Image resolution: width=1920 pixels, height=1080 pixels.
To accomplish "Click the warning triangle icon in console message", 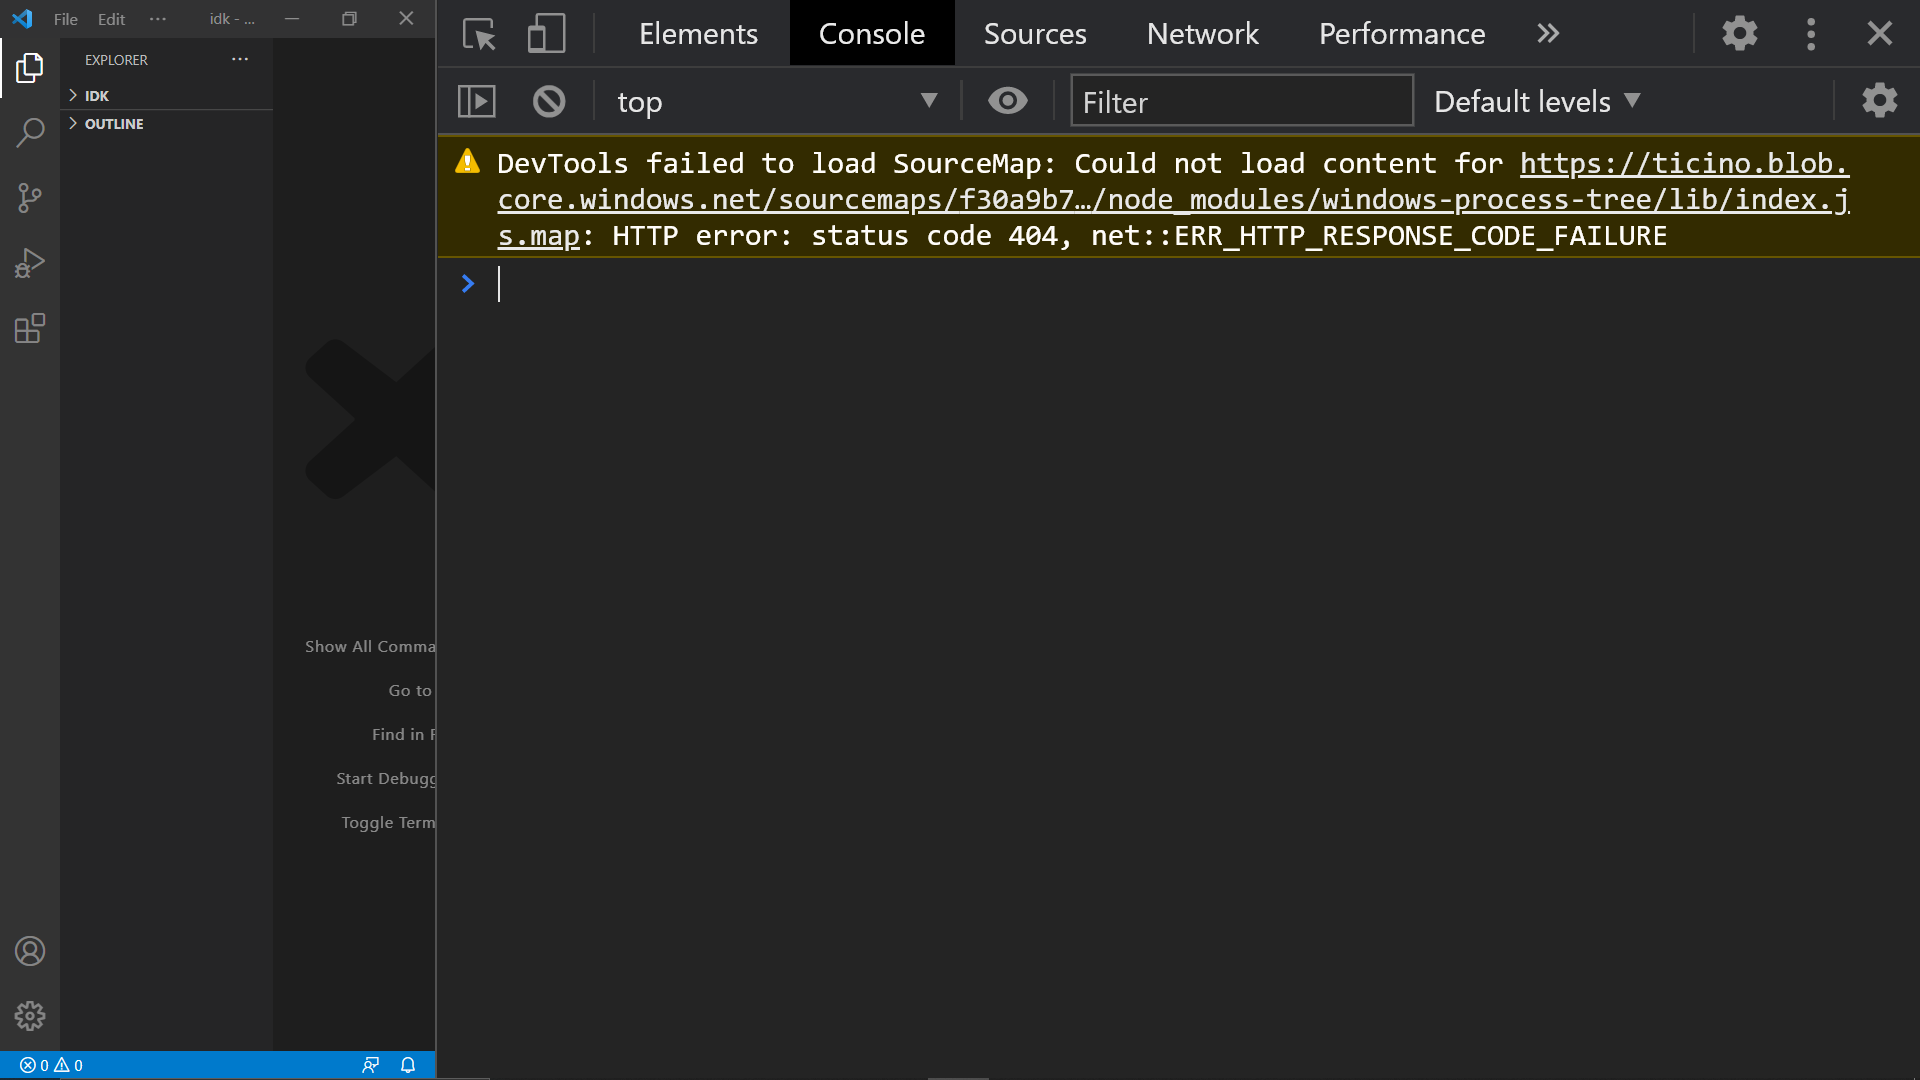I will coord(468,161).
